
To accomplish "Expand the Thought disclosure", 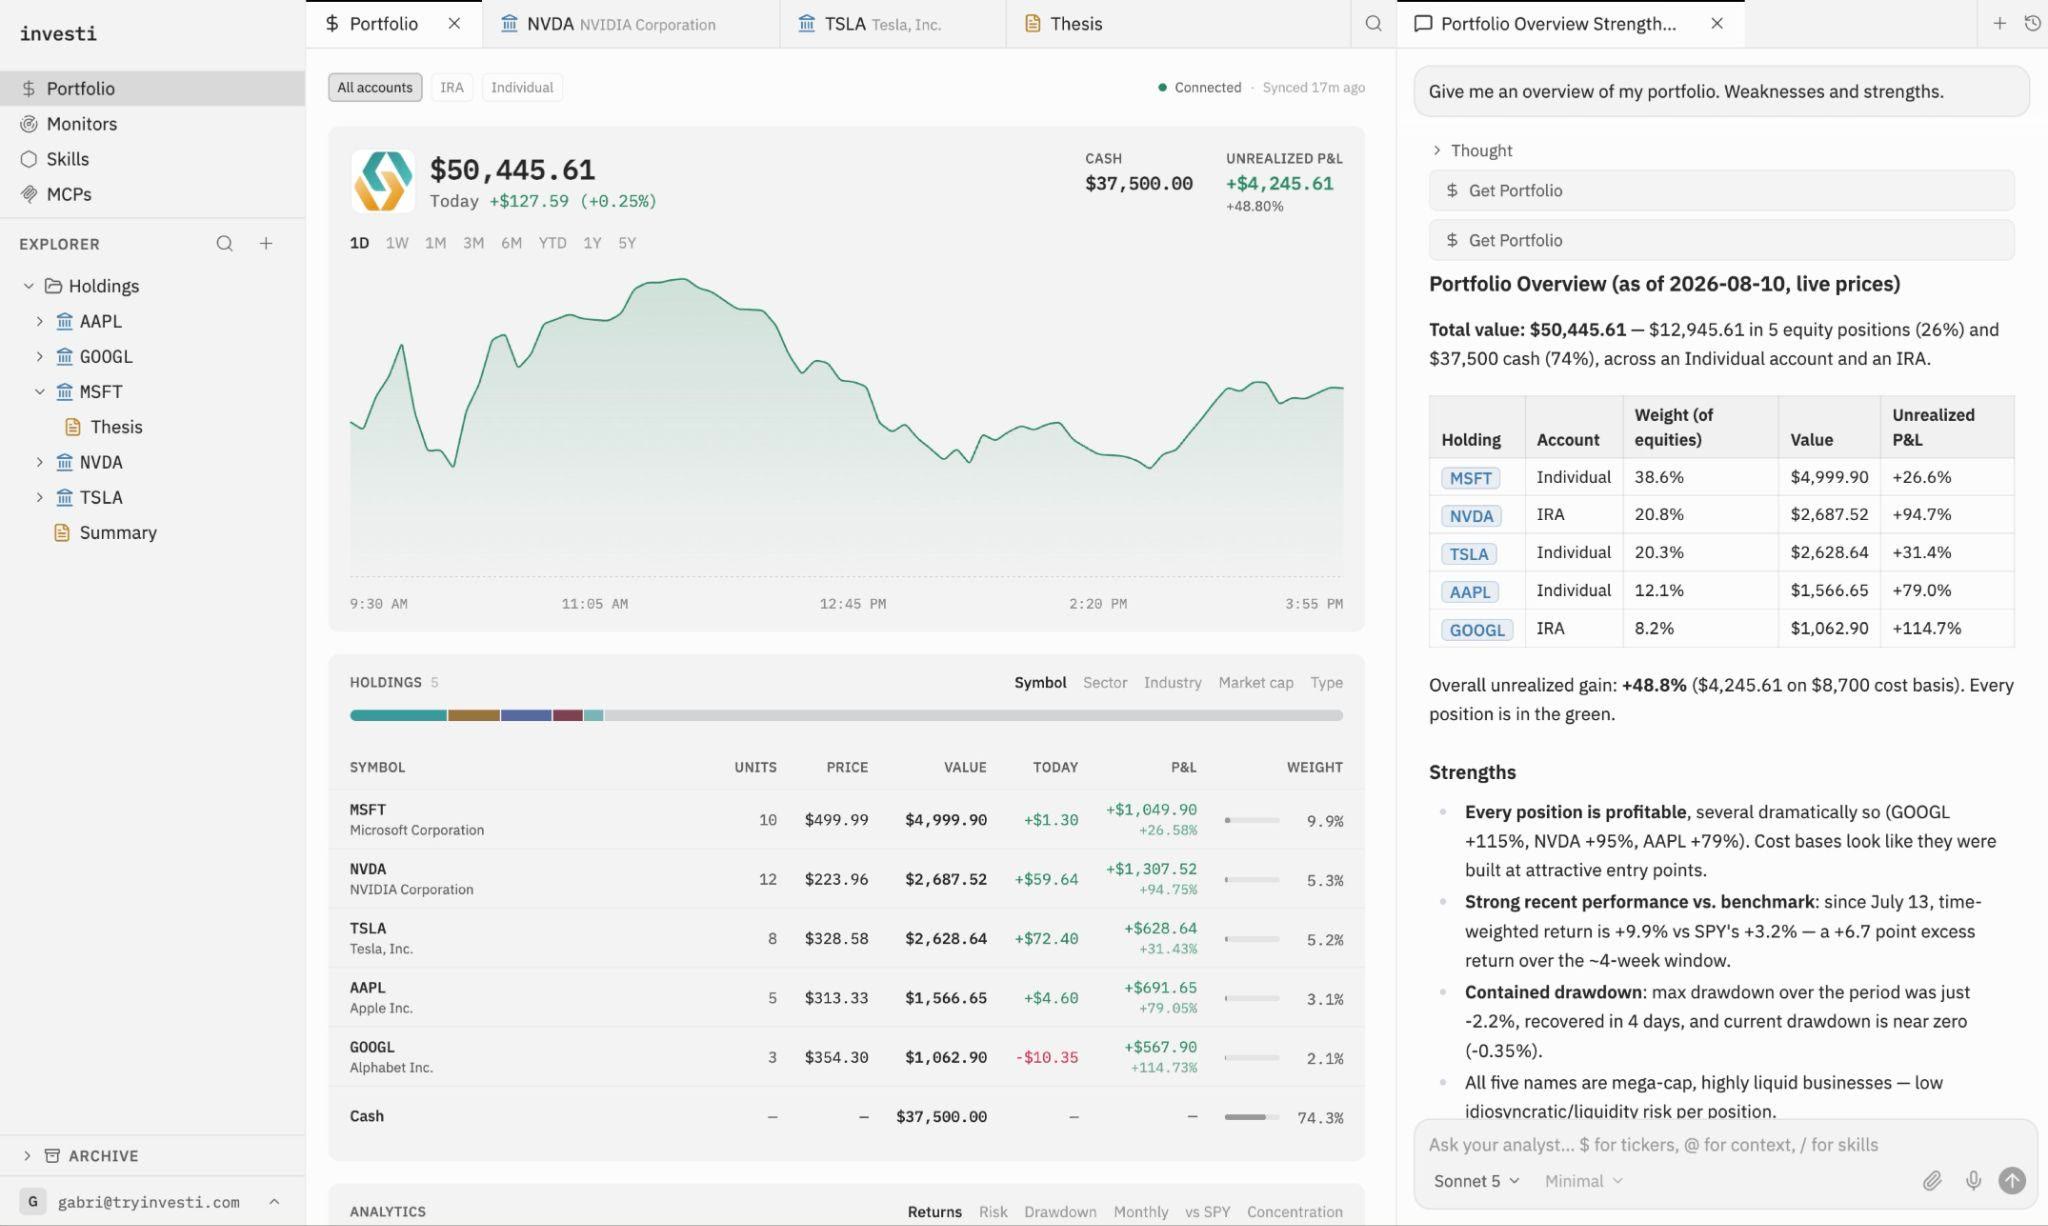I will pos(1472,150).
